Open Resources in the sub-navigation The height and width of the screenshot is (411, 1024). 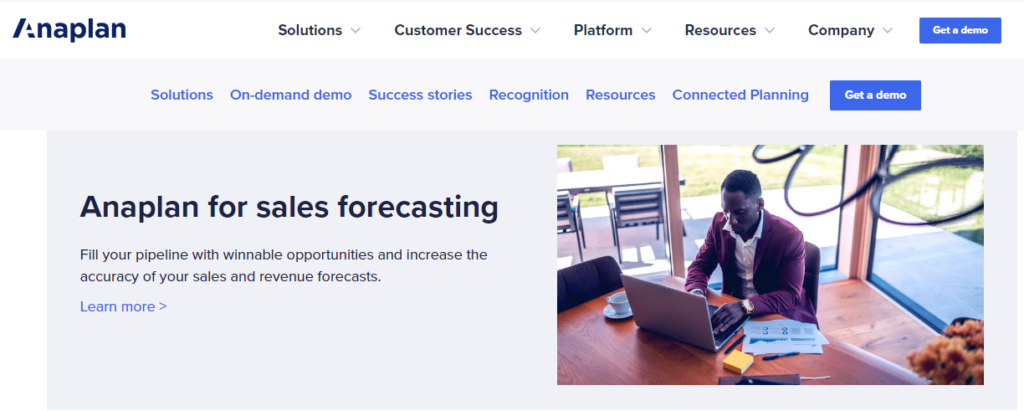pos(620,95)
